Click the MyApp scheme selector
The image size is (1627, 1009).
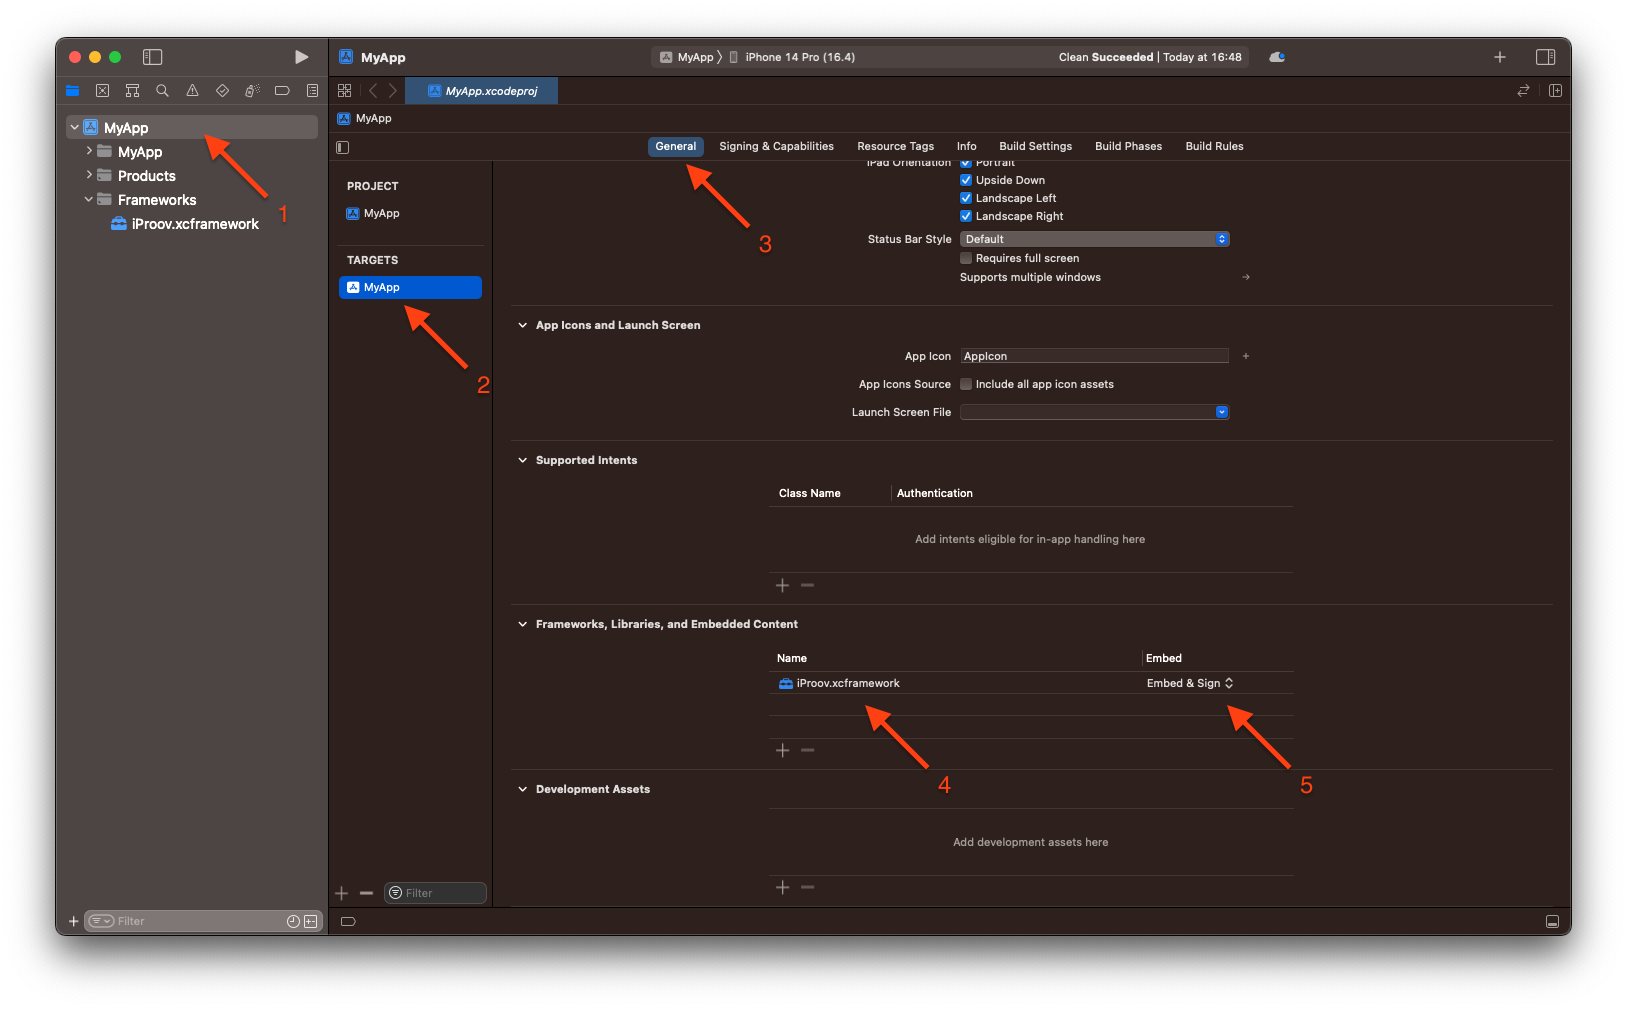687,57
